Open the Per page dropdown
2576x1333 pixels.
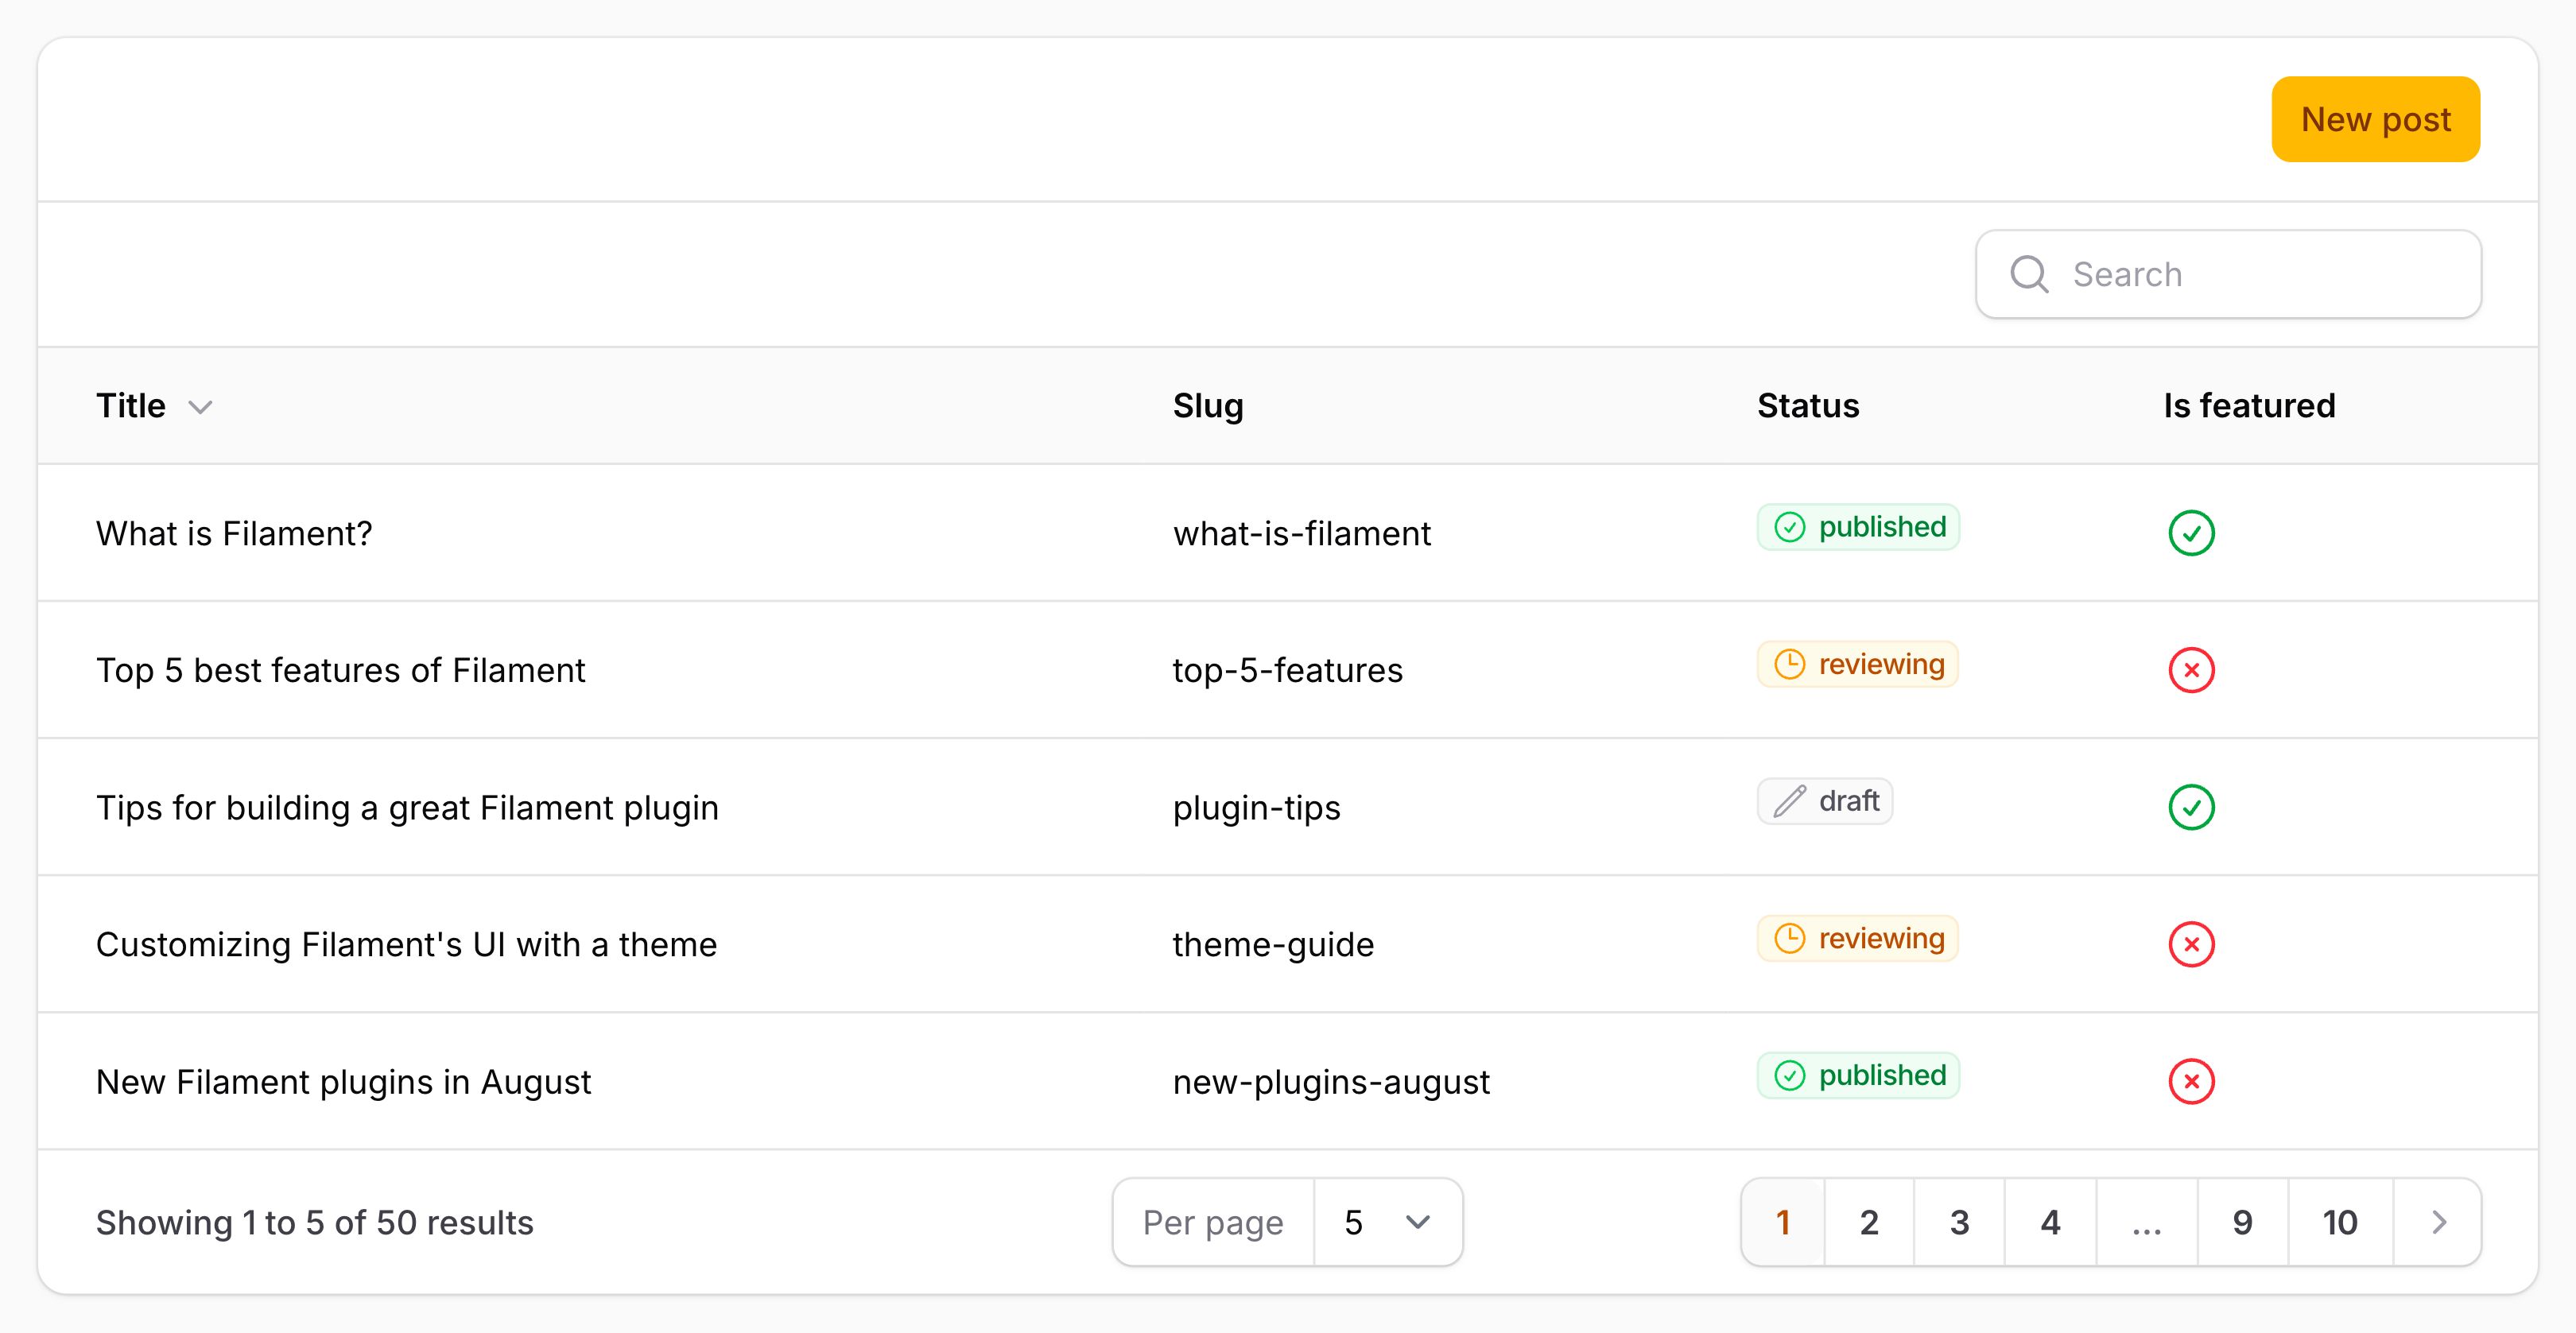pyautogui.click(x=1387, y=1222)
